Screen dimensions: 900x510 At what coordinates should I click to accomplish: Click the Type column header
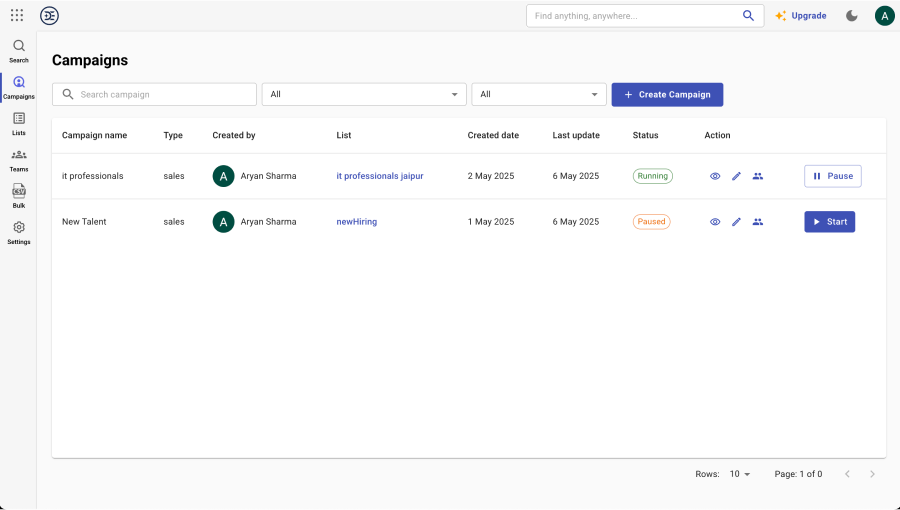click(x=173, y=135)
